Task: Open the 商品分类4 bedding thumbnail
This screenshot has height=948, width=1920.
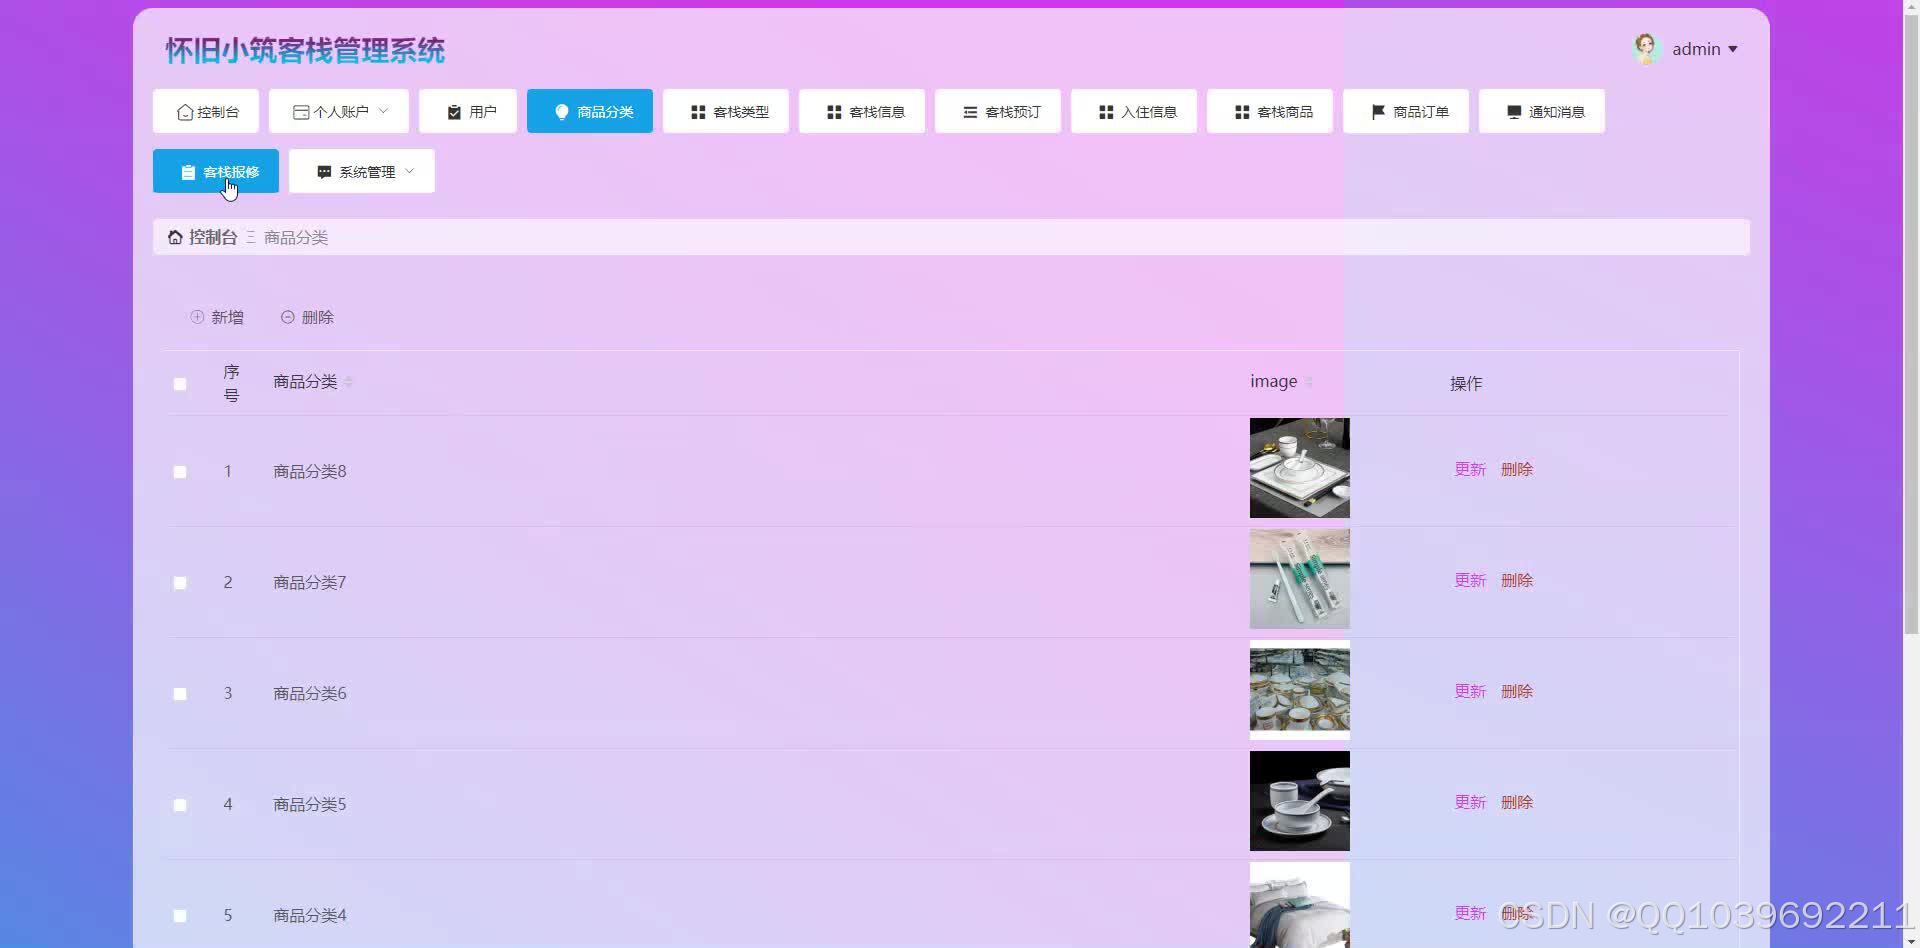Action: pos(1300,905)
